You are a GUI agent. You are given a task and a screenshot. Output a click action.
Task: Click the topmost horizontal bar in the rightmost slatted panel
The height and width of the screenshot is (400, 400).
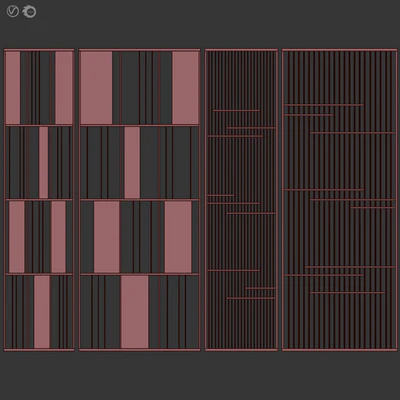tap(324, 105)
